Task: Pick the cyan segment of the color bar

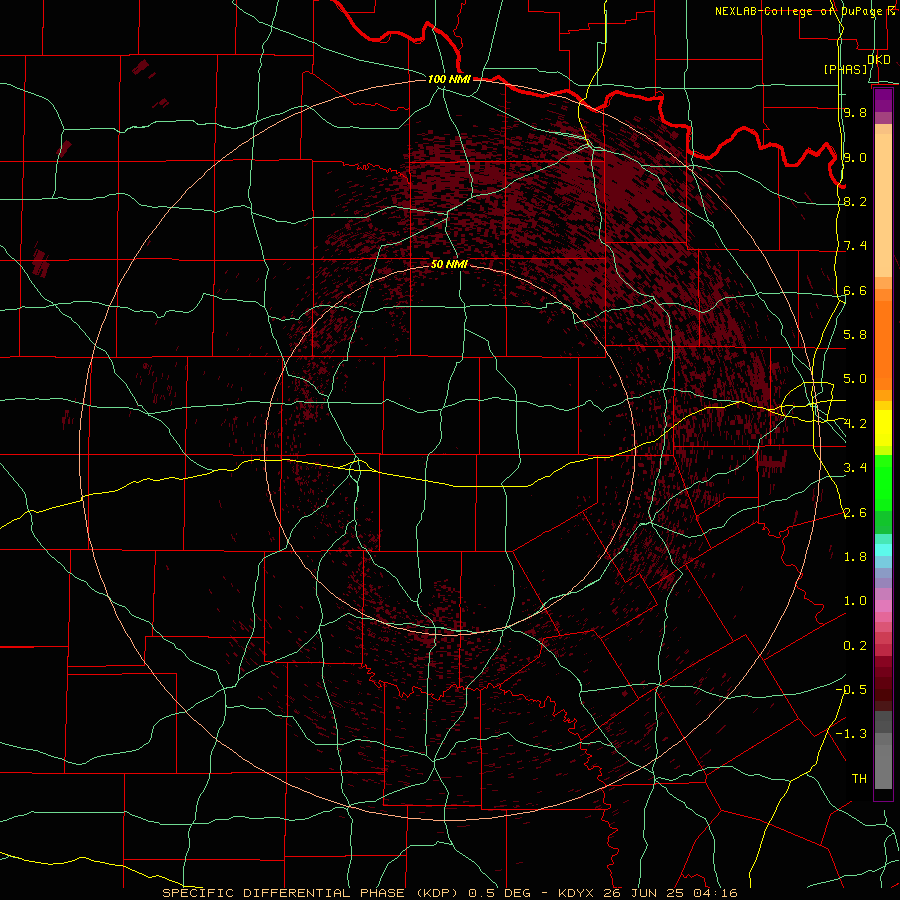Action: [x=883, y=550]
